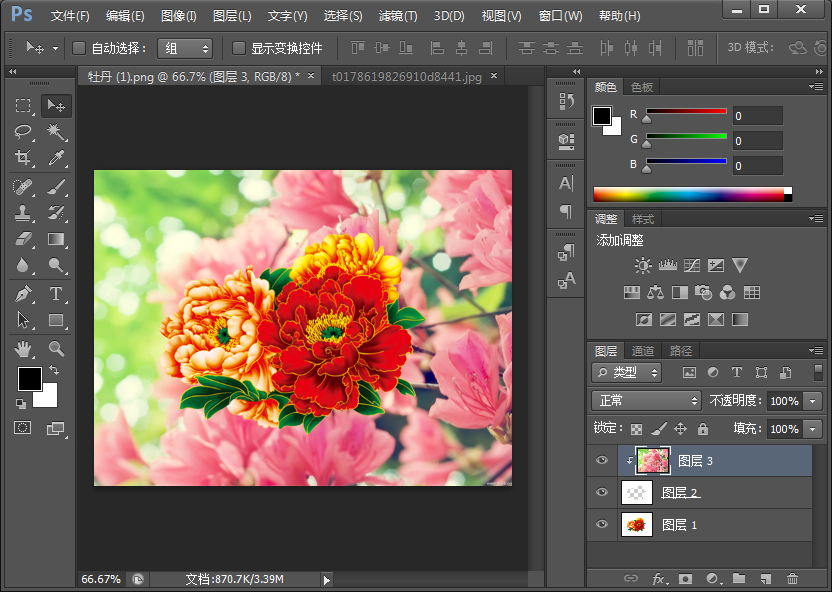Viewport: 832px width, 592px height.
Task: Swap foreground and background colors
Action: [x=54, y=370]
